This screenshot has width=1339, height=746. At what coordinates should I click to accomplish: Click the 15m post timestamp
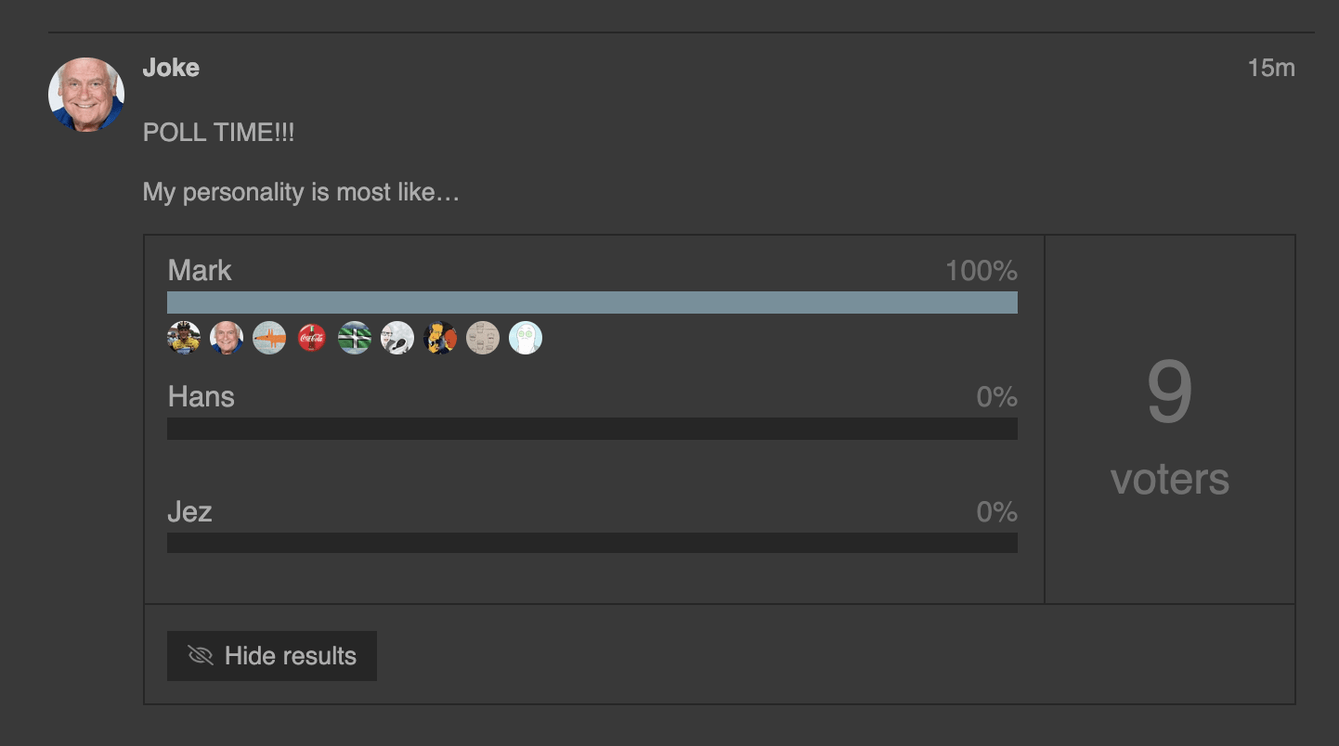(x=1271, y=68)
